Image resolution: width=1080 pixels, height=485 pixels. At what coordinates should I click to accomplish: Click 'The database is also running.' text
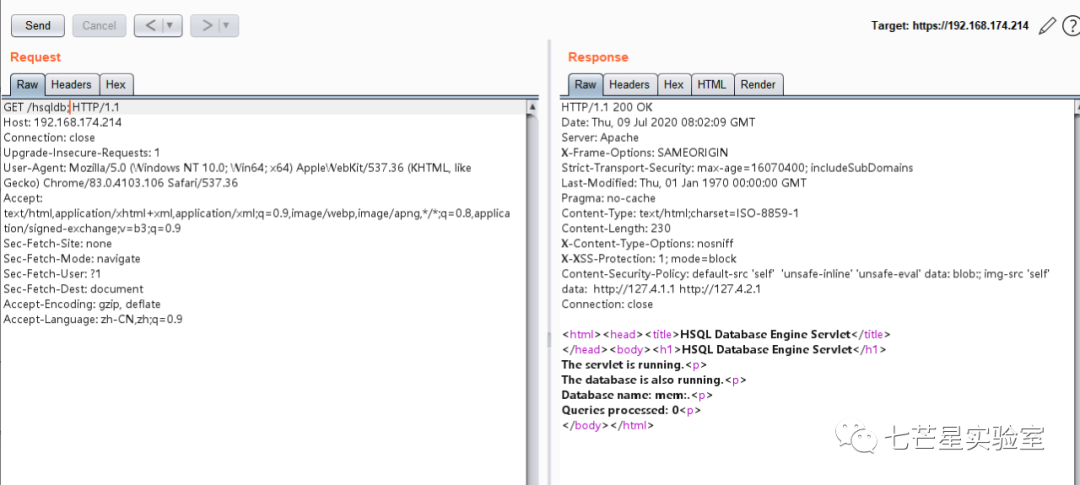pos(642,380)
